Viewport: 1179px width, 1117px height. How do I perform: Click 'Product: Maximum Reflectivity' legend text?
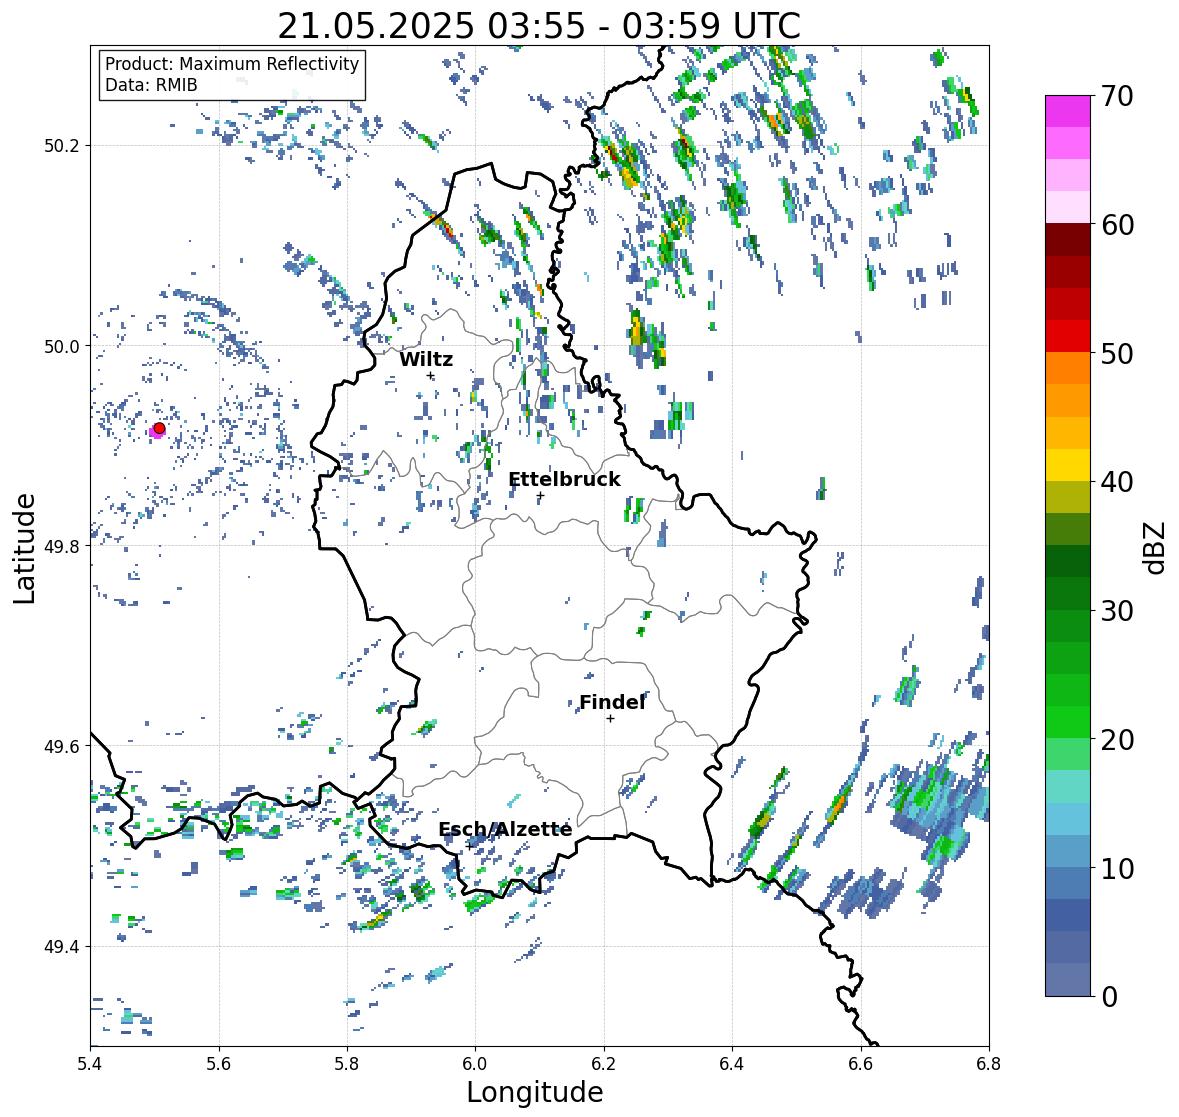point(232,64)
